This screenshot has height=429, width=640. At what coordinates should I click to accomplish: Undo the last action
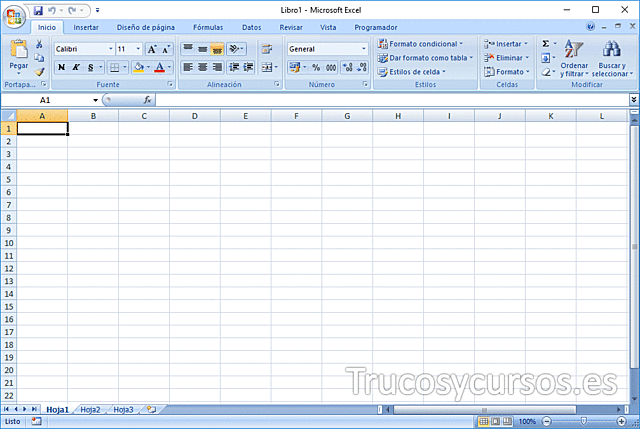(52, 10)
